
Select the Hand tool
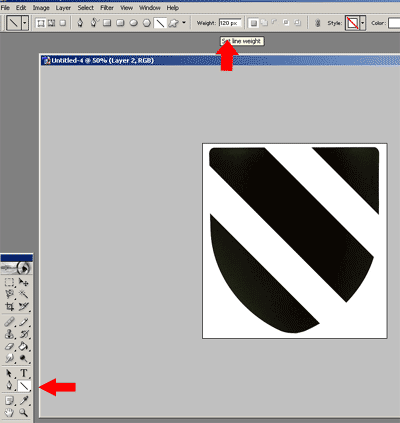tap(9, 413)
